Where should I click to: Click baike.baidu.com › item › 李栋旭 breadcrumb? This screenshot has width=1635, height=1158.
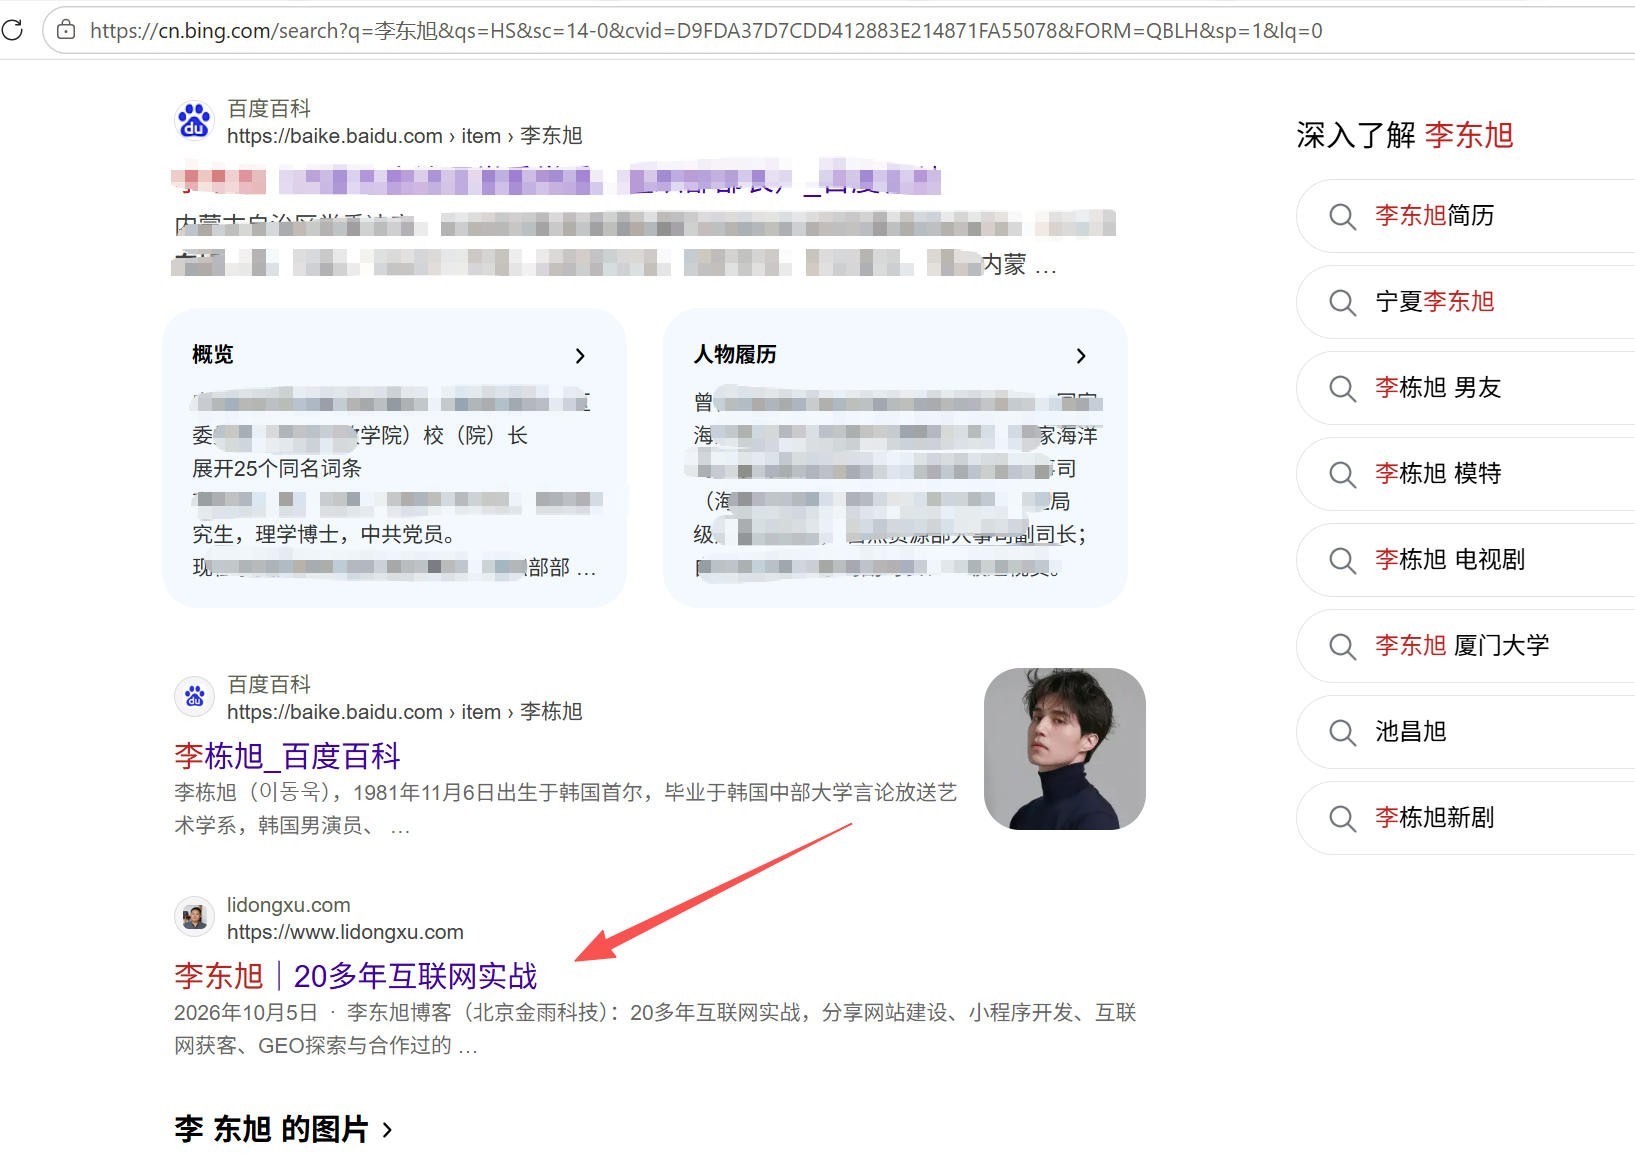click(x=404, y=712)
